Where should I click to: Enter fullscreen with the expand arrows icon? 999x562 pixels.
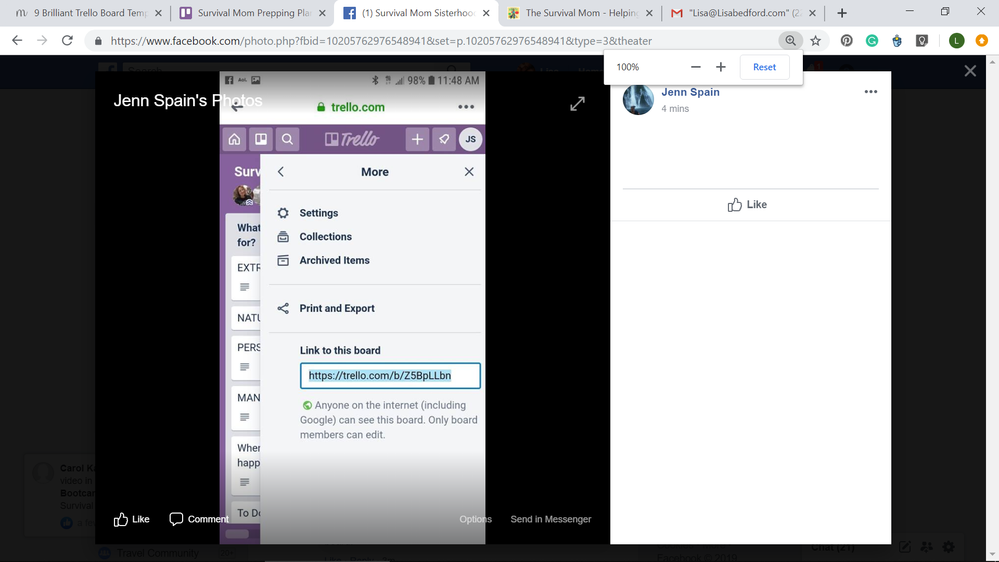(x=577, y=103)
